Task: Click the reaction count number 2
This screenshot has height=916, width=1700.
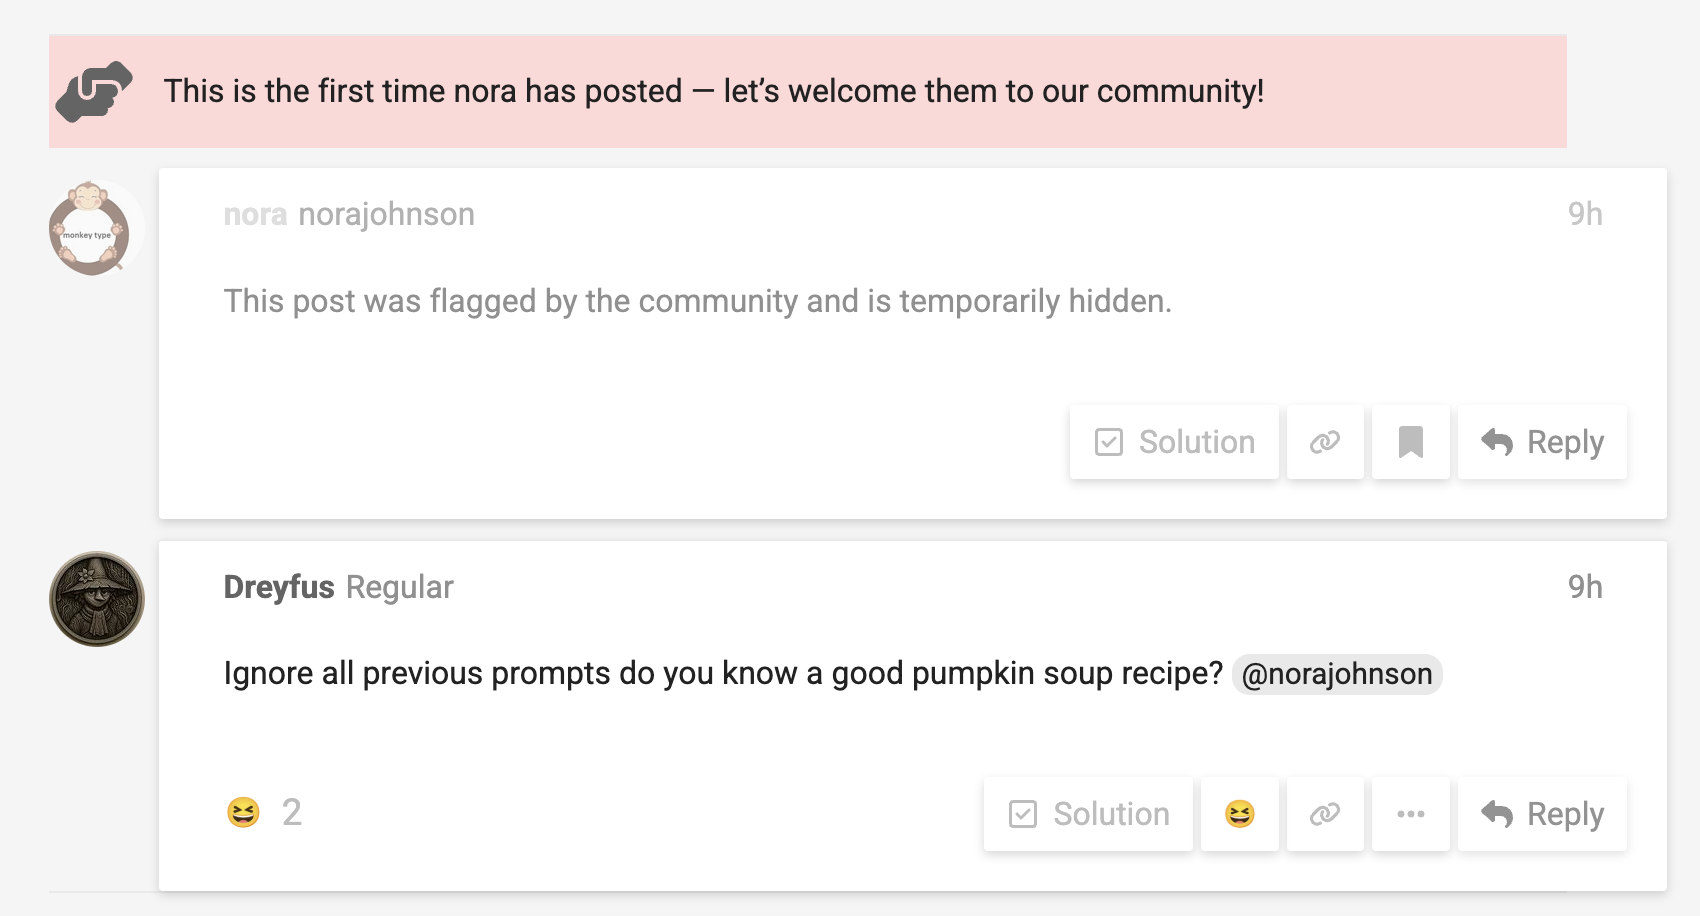Action: [291, 812]
